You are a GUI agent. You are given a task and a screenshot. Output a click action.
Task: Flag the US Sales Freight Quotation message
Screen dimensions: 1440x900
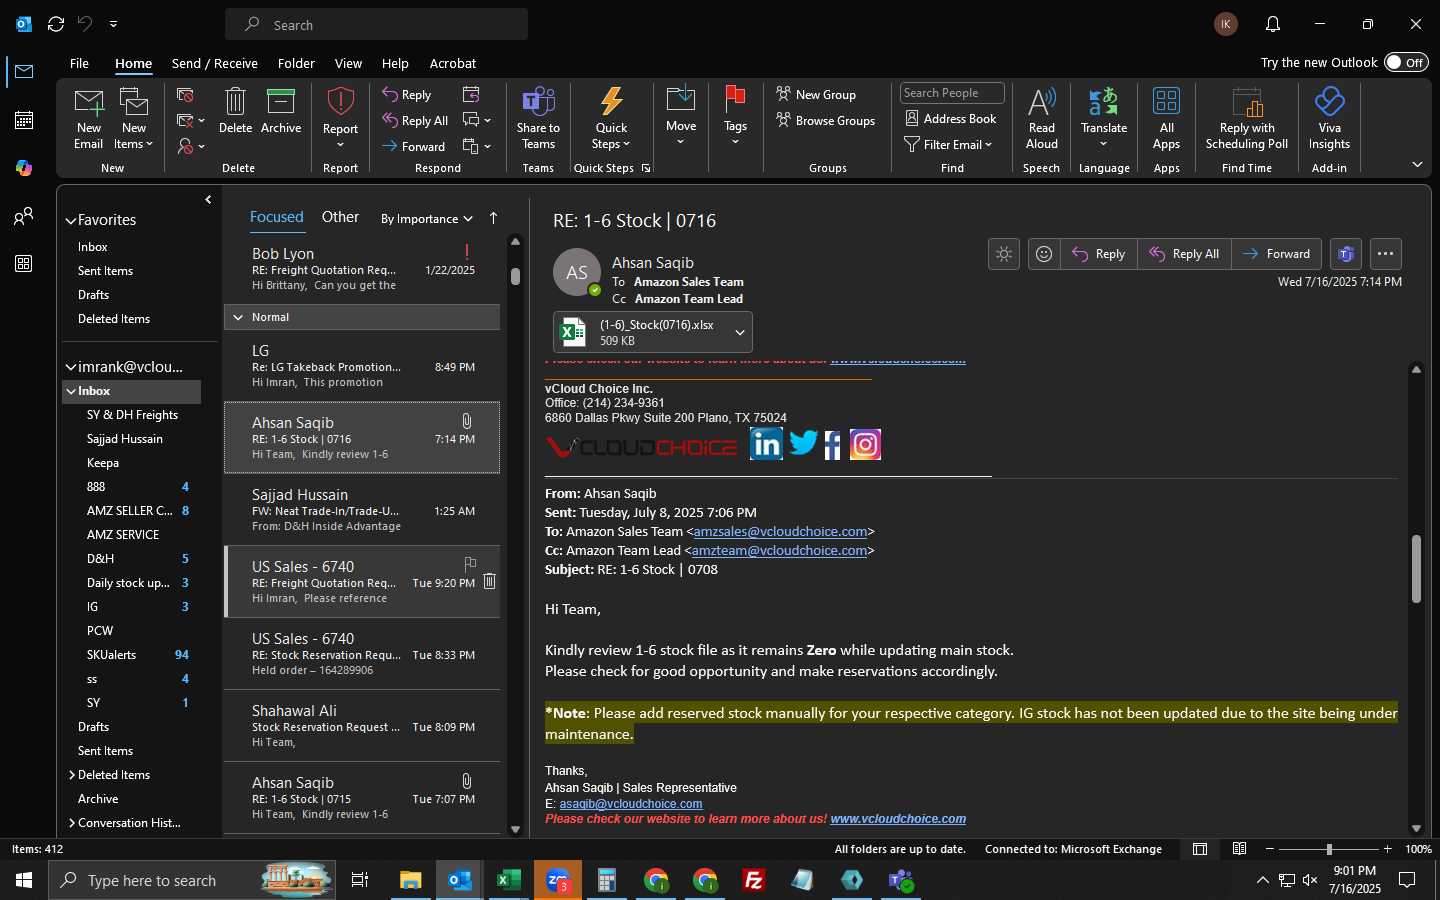point(470,564)
